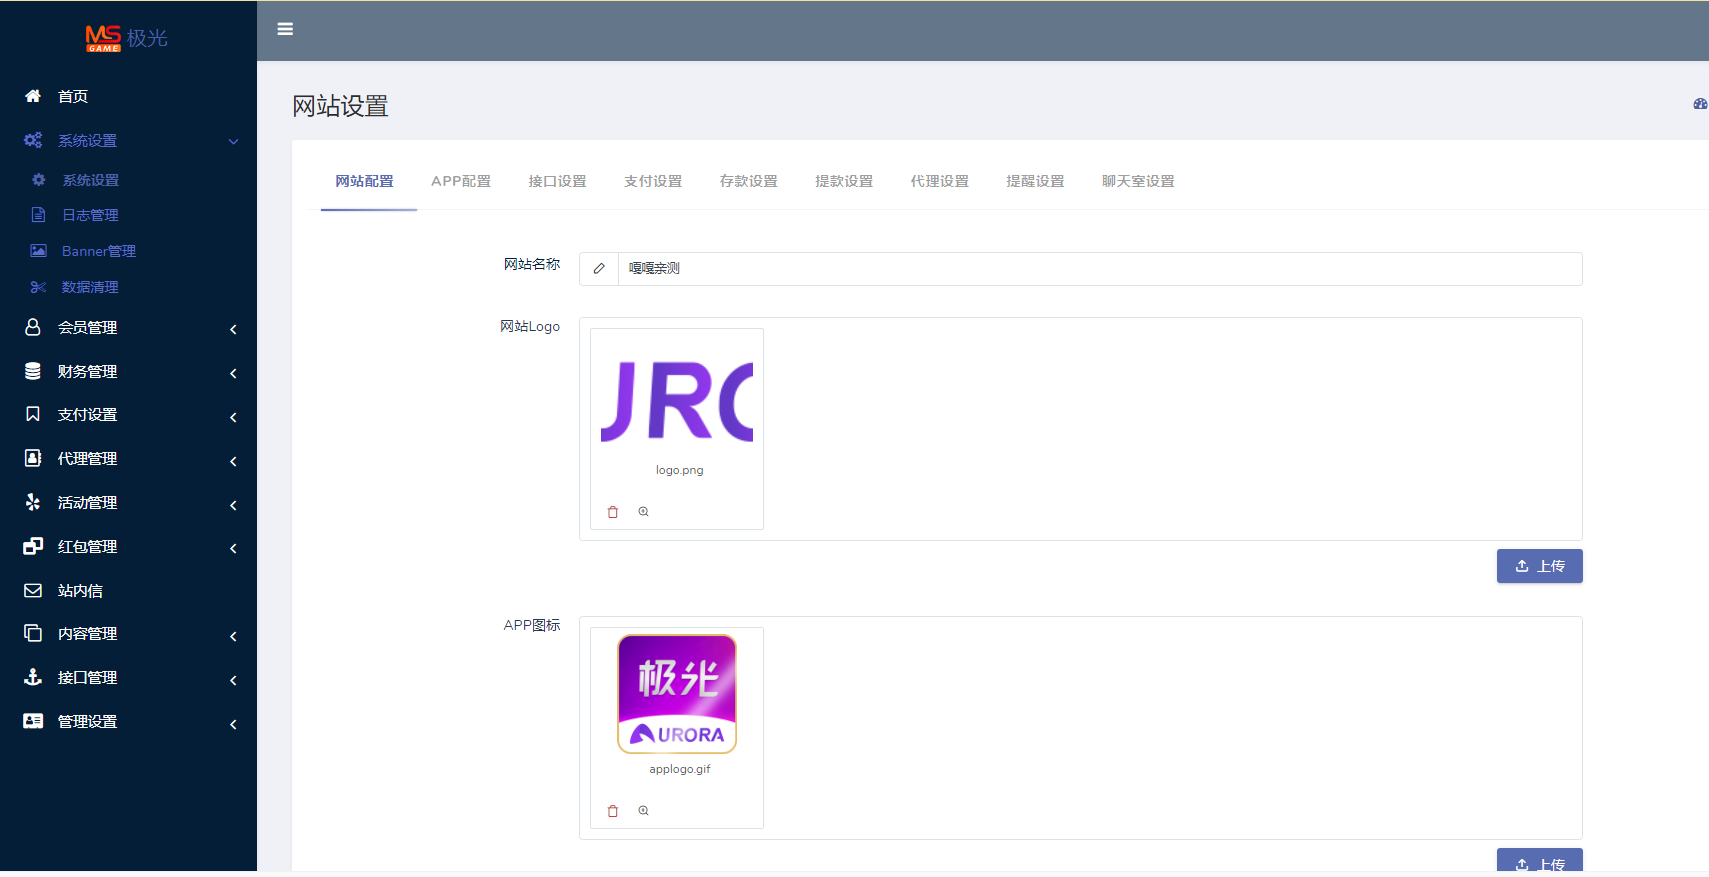Image resolution: width=1709 pixels, height=877 pixels.
Task: Click the home icon beside 首页
Action: 33,96
